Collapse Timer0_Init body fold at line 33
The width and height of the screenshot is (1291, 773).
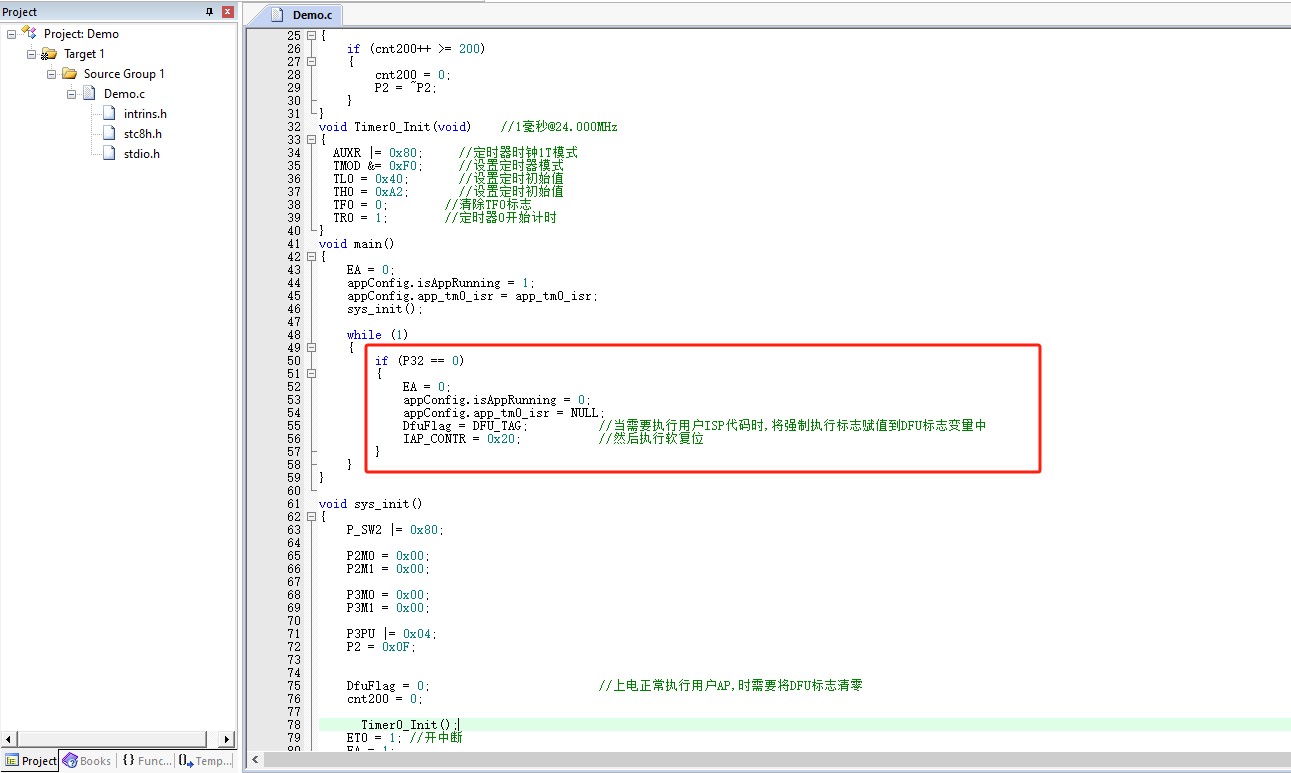(311, 139)
